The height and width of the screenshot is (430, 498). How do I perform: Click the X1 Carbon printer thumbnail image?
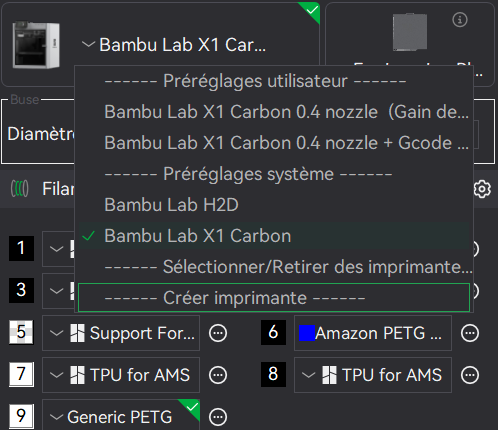[36, 45]
